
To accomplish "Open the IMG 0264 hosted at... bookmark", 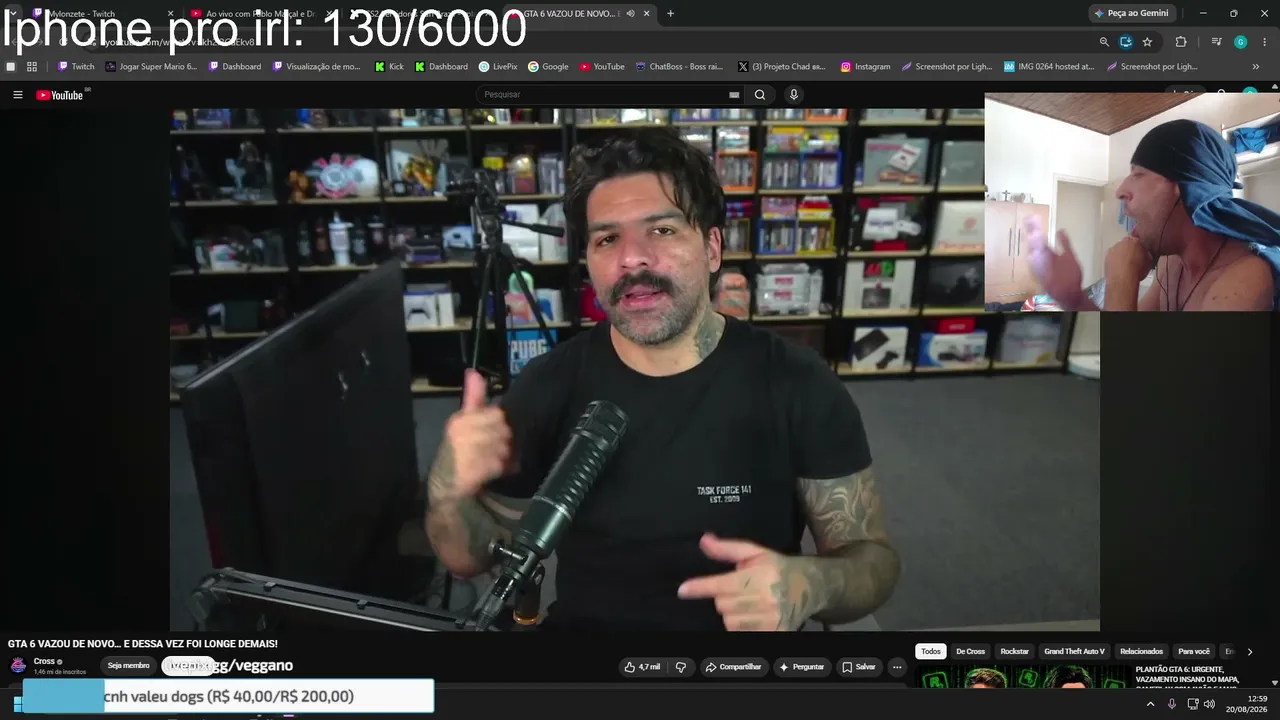I will pos(1049,67).
